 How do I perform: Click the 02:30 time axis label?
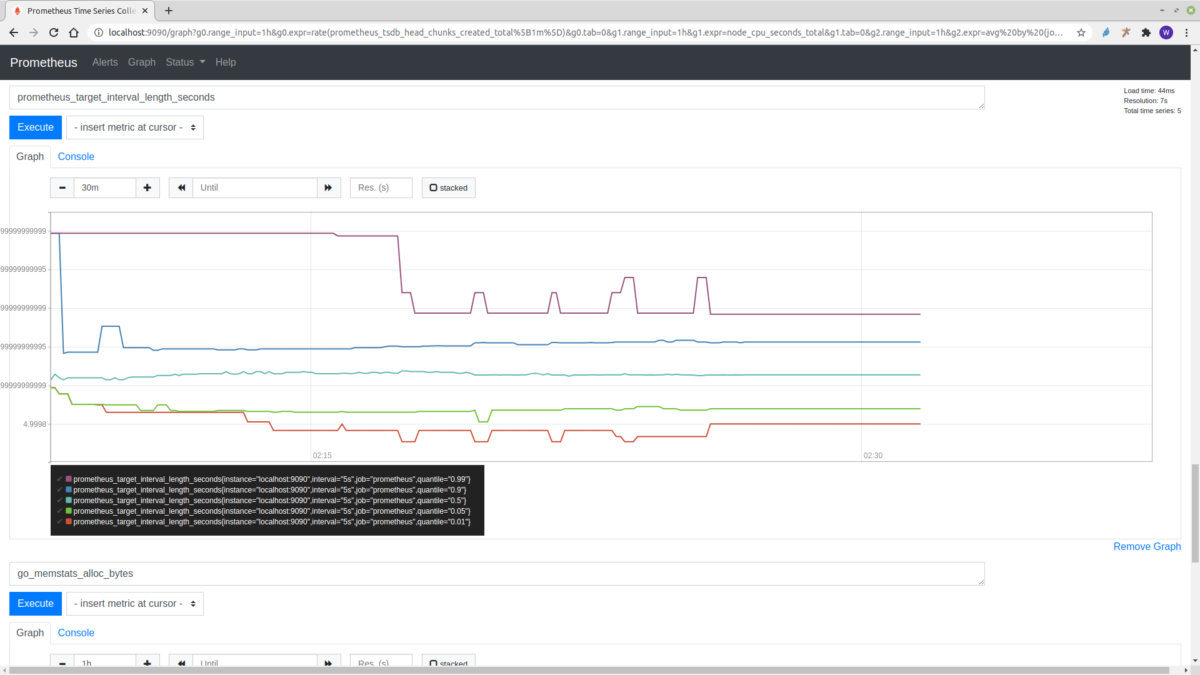873,455
